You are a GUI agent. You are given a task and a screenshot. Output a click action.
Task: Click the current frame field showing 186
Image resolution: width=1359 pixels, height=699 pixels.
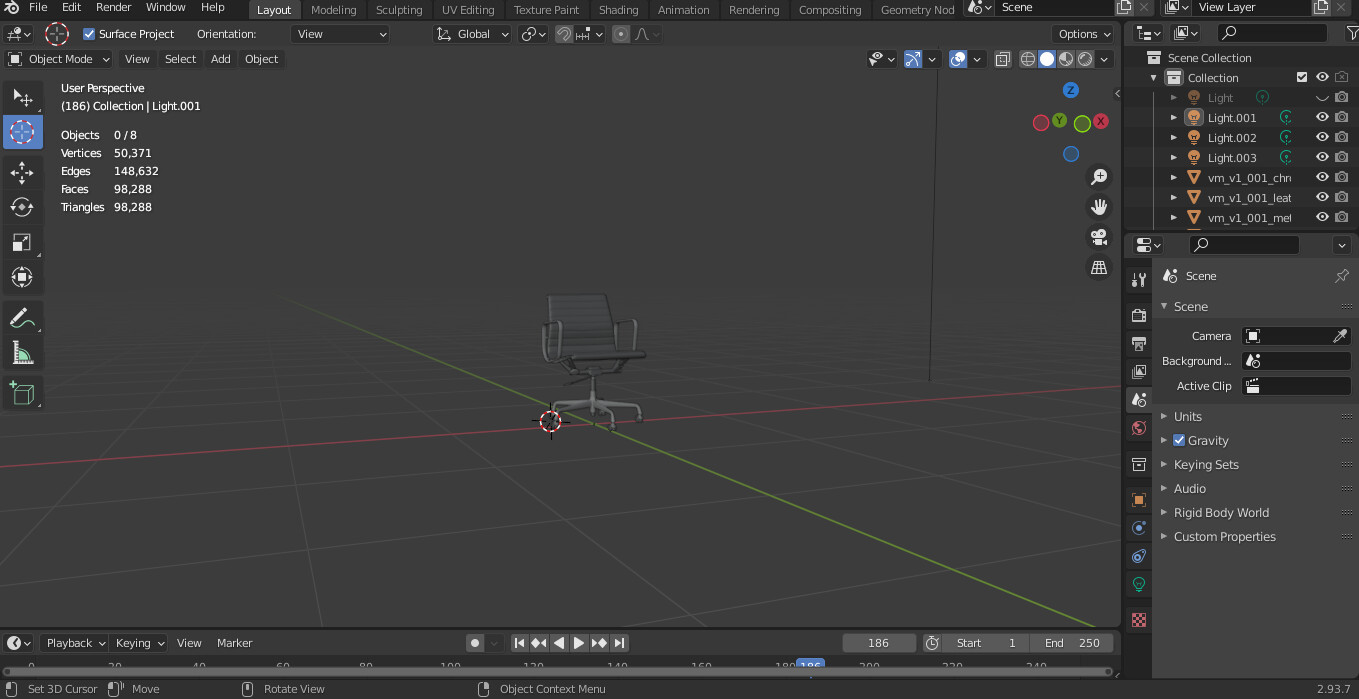(879, 643)
